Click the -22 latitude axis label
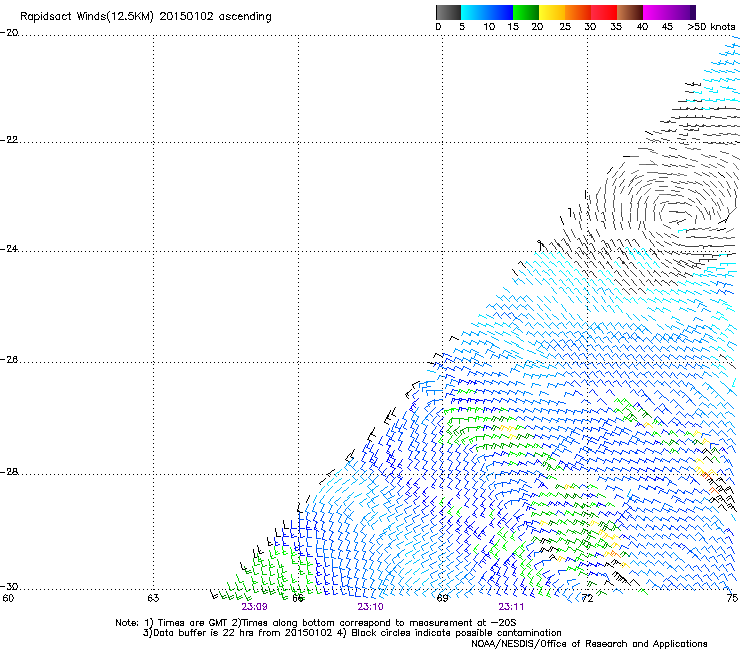Image resolution: width=740 pixels, height=650 pixels. pos(9,140)
